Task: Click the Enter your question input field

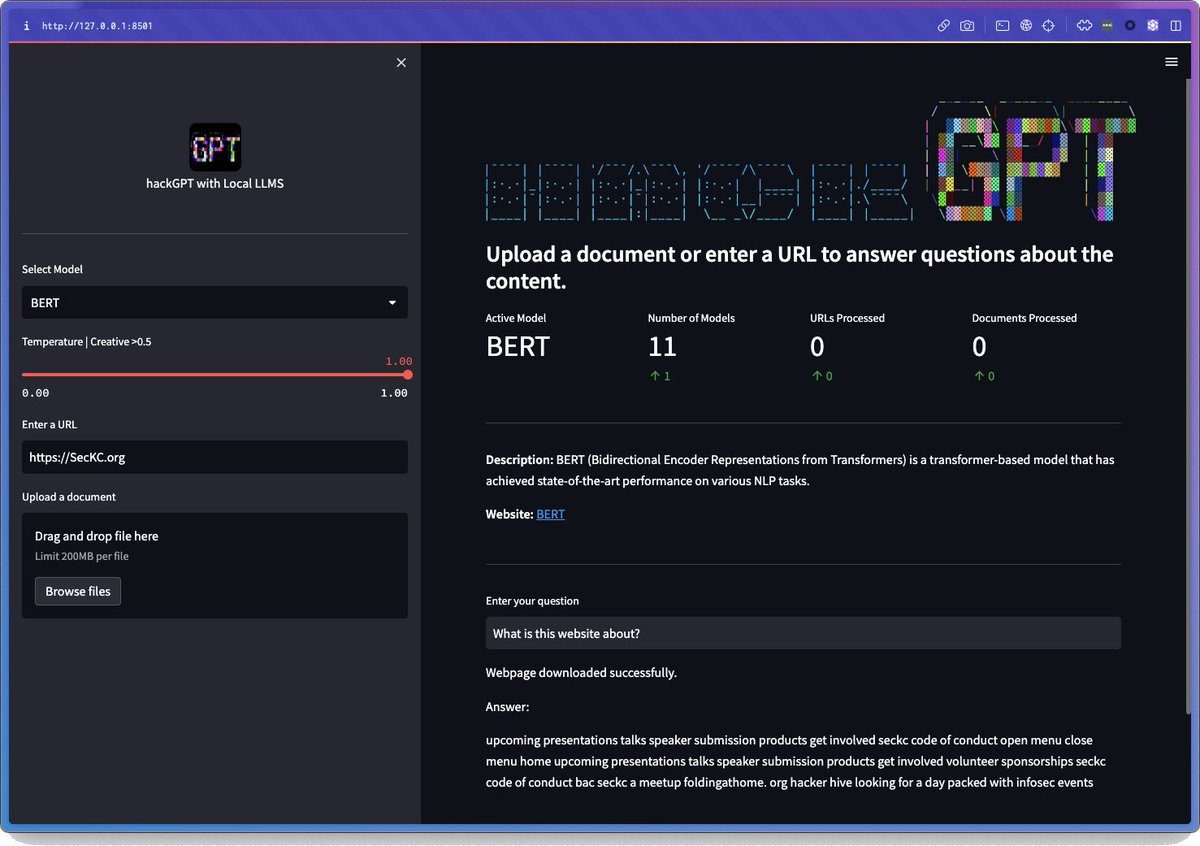Action: pyautogui.click(x=803, y=633)
